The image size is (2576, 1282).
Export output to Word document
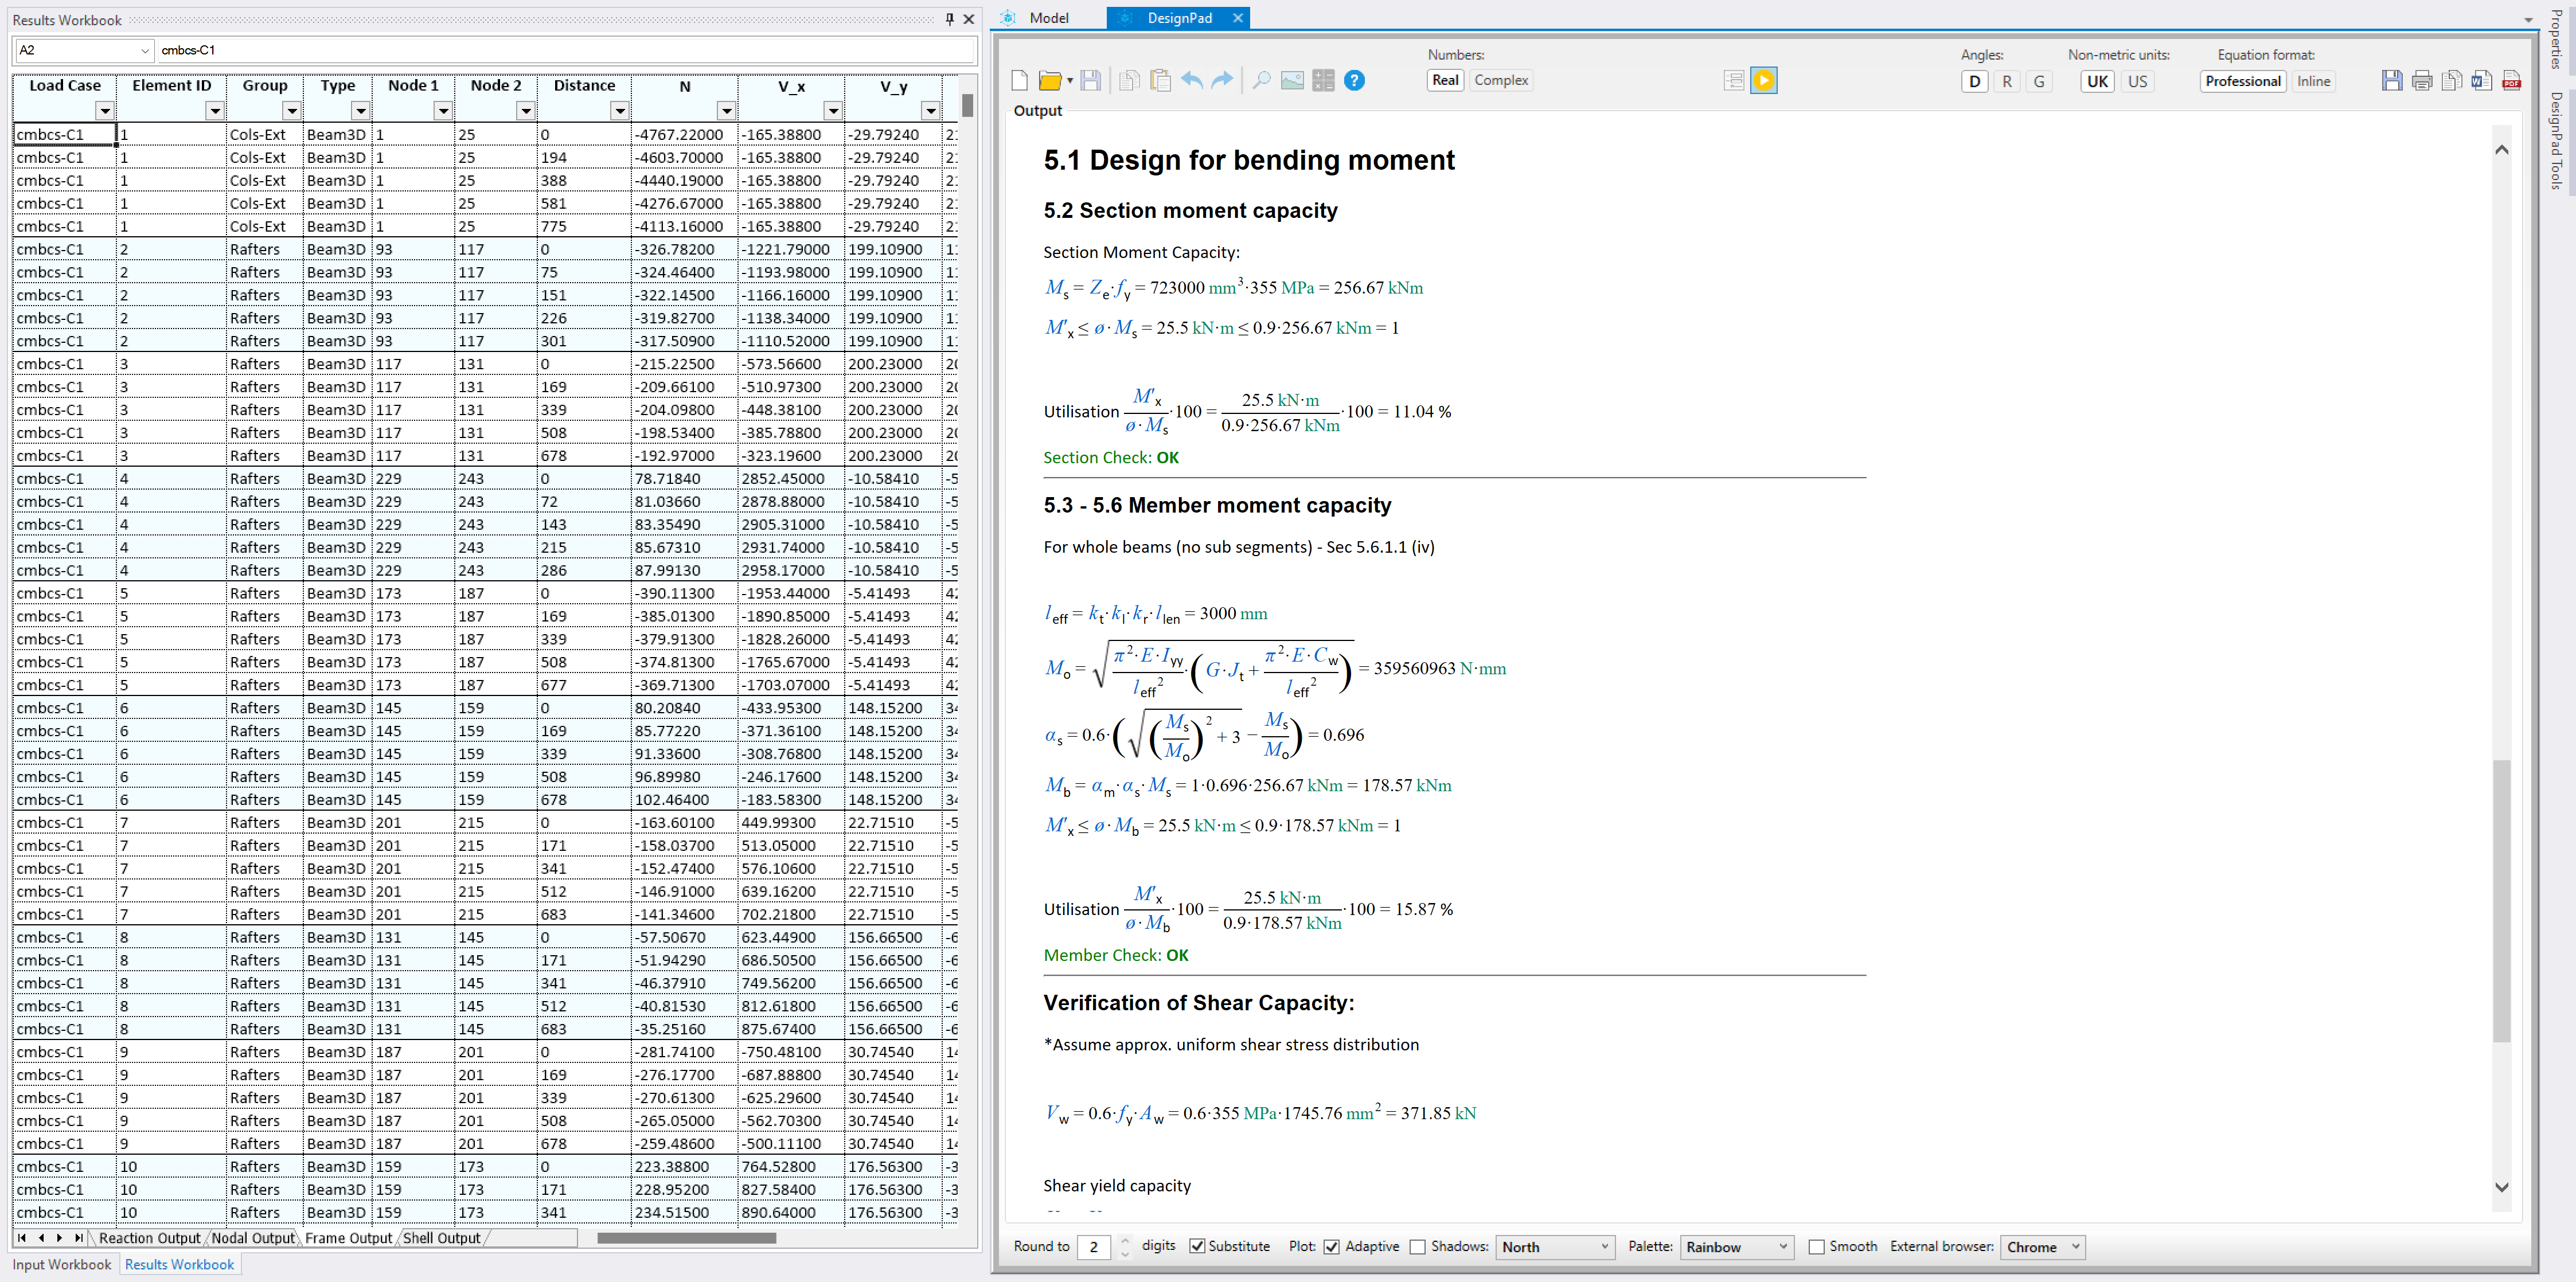click(2481, 81)
